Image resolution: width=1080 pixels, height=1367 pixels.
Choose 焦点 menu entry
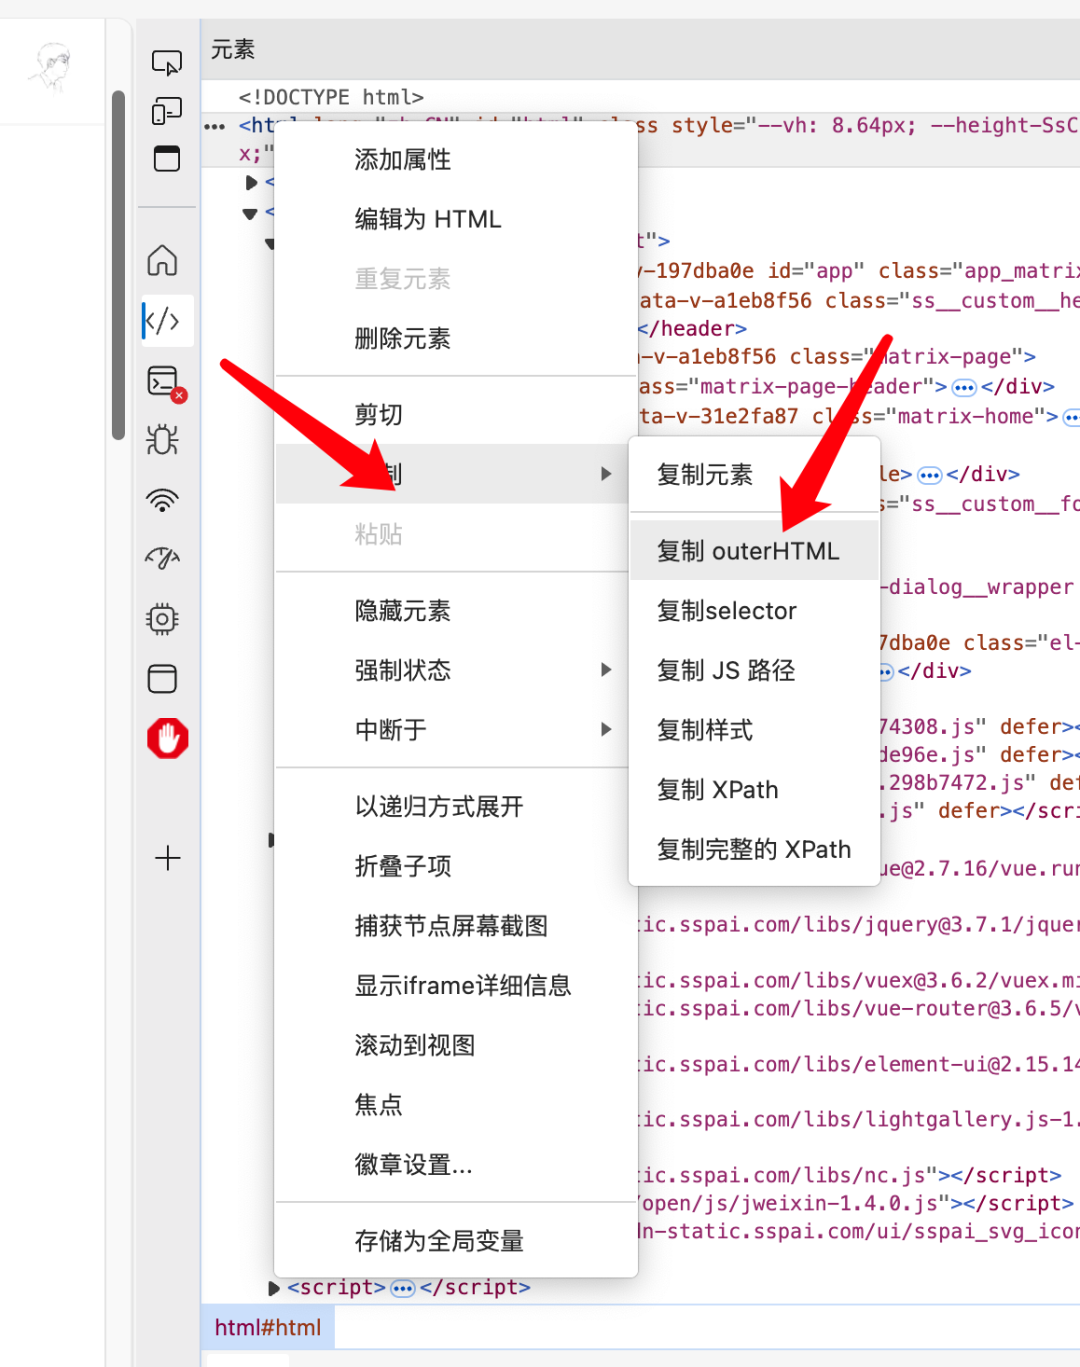tap(456, 1105)
